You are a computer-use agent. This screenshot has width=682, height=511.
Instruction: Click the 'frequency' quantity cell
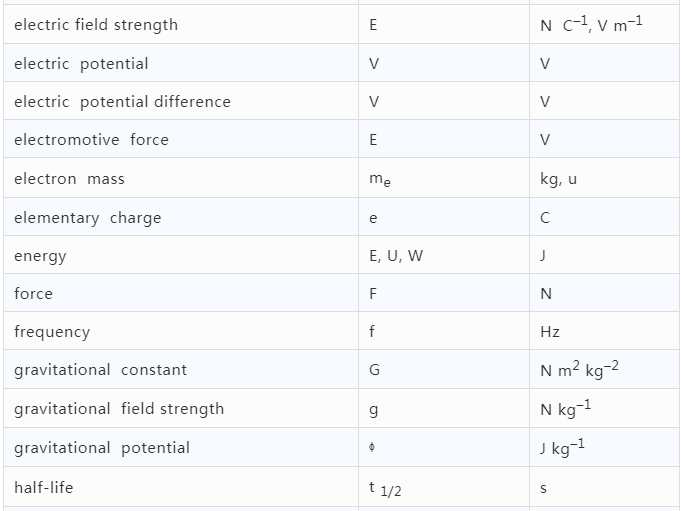pyautogui.click(x=181, y=331)
